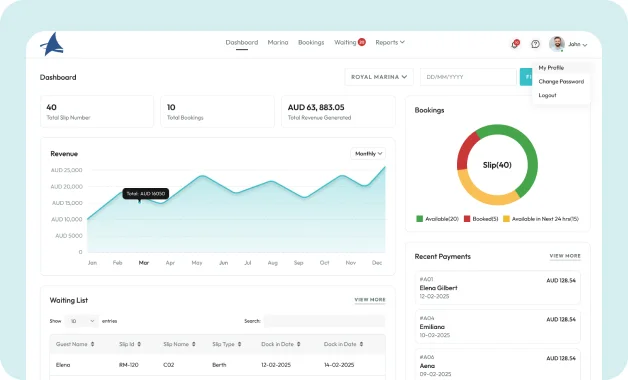628x380 pixels.
Task: Click slip id RM-120 cell
Action: [x=129, y=365]
